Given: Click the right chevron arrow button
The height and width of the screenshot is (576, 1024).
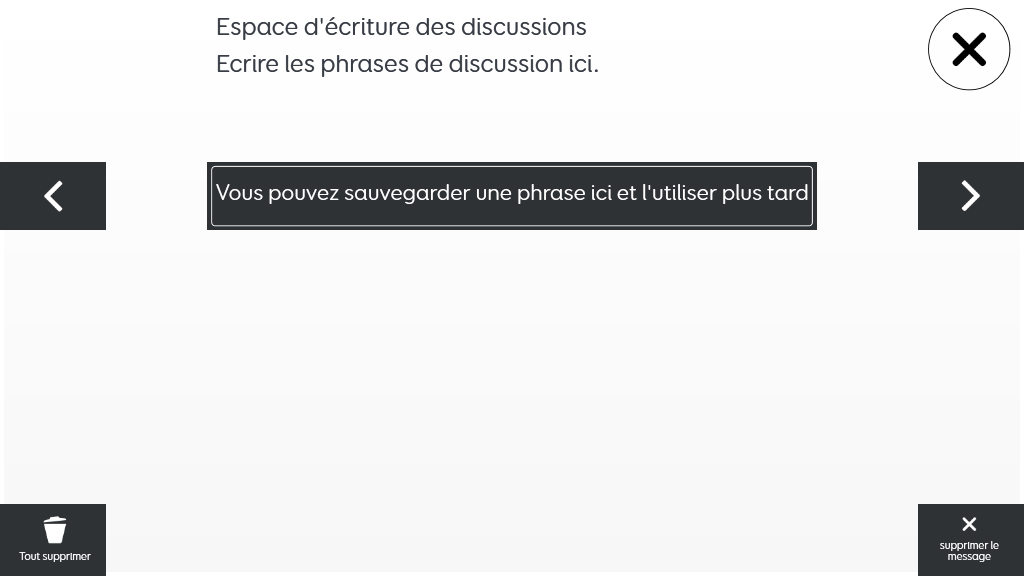Looking at the screenshot, I should click(970, 196).
